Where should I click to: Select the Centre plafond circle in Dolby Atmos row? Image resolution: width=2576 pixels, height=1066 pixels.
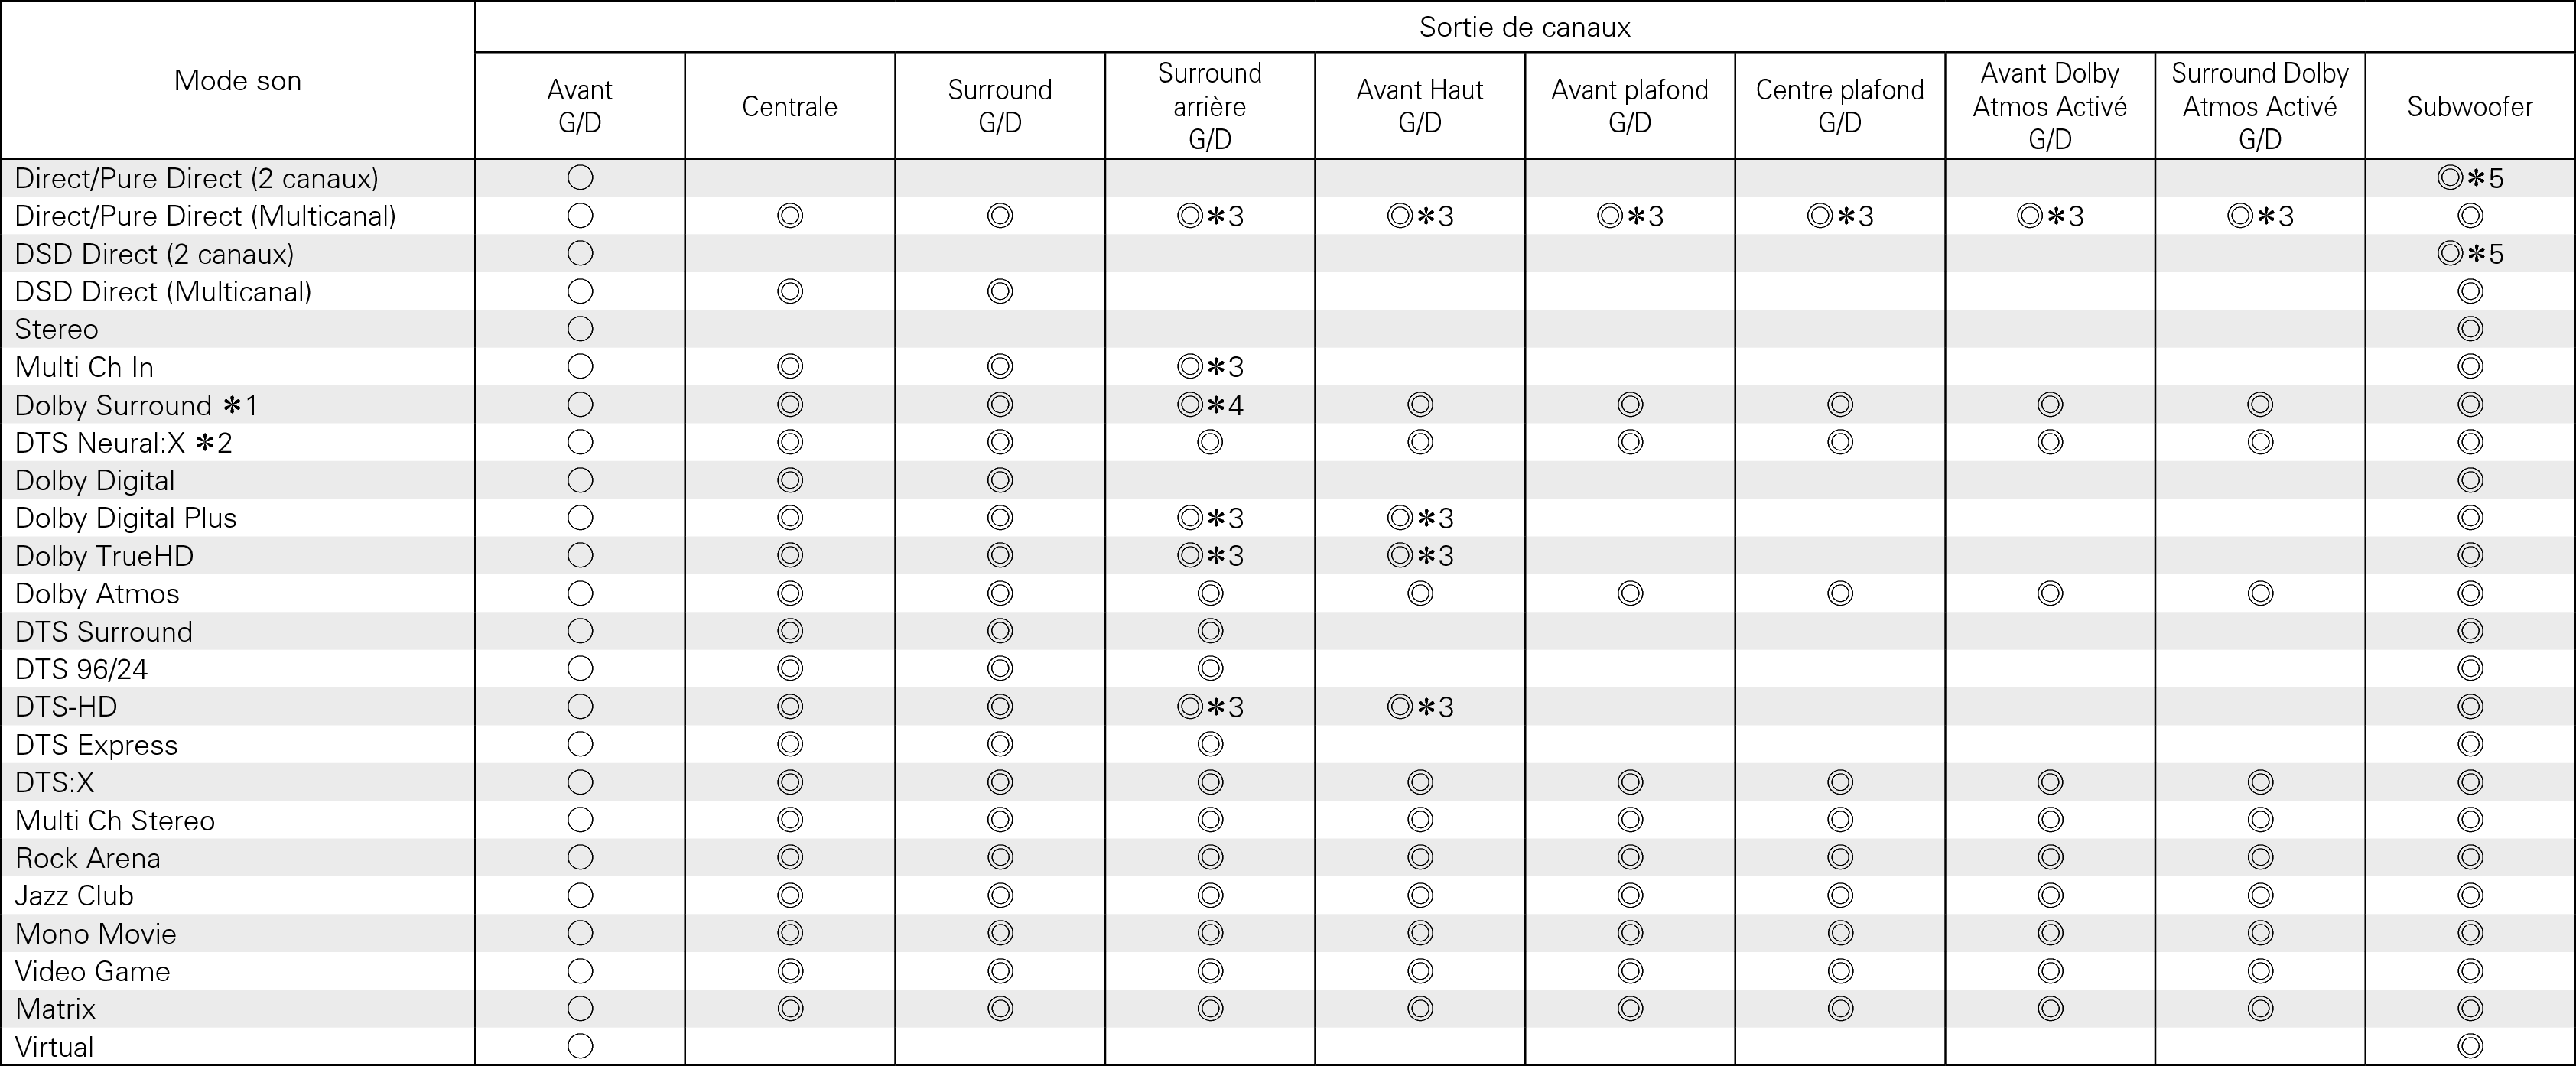[1840, 594]
